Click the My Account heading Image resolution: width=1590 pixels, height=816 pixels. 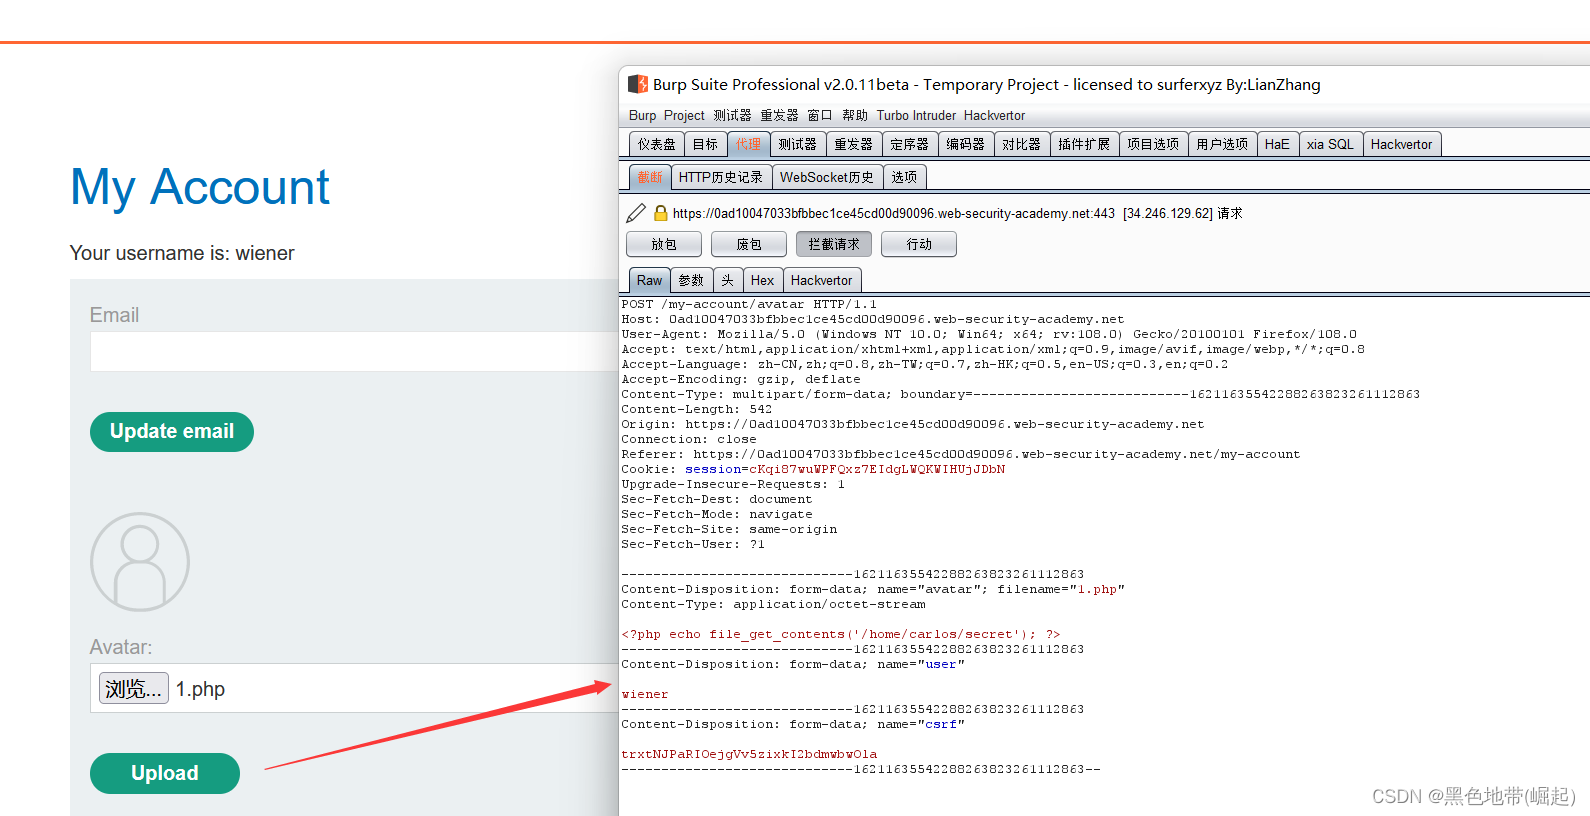coord(200,187)
